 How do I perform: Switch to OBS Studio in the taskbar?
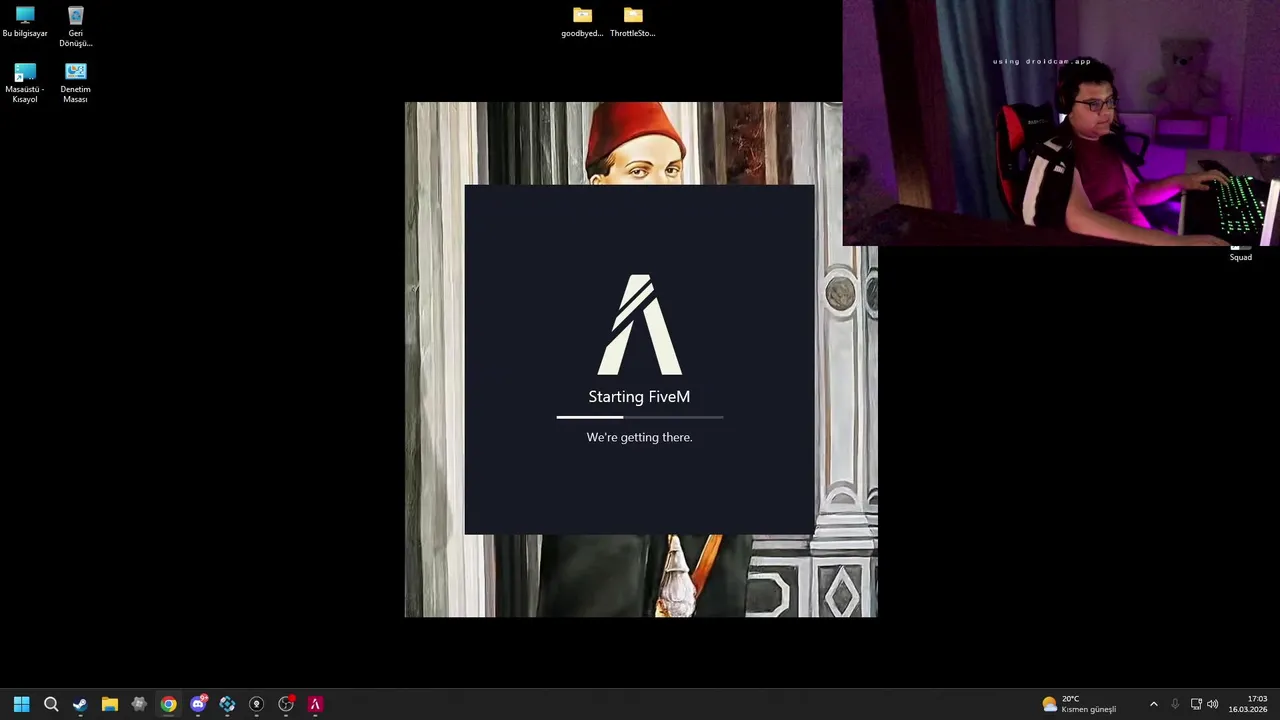click(x=286, y=704)
